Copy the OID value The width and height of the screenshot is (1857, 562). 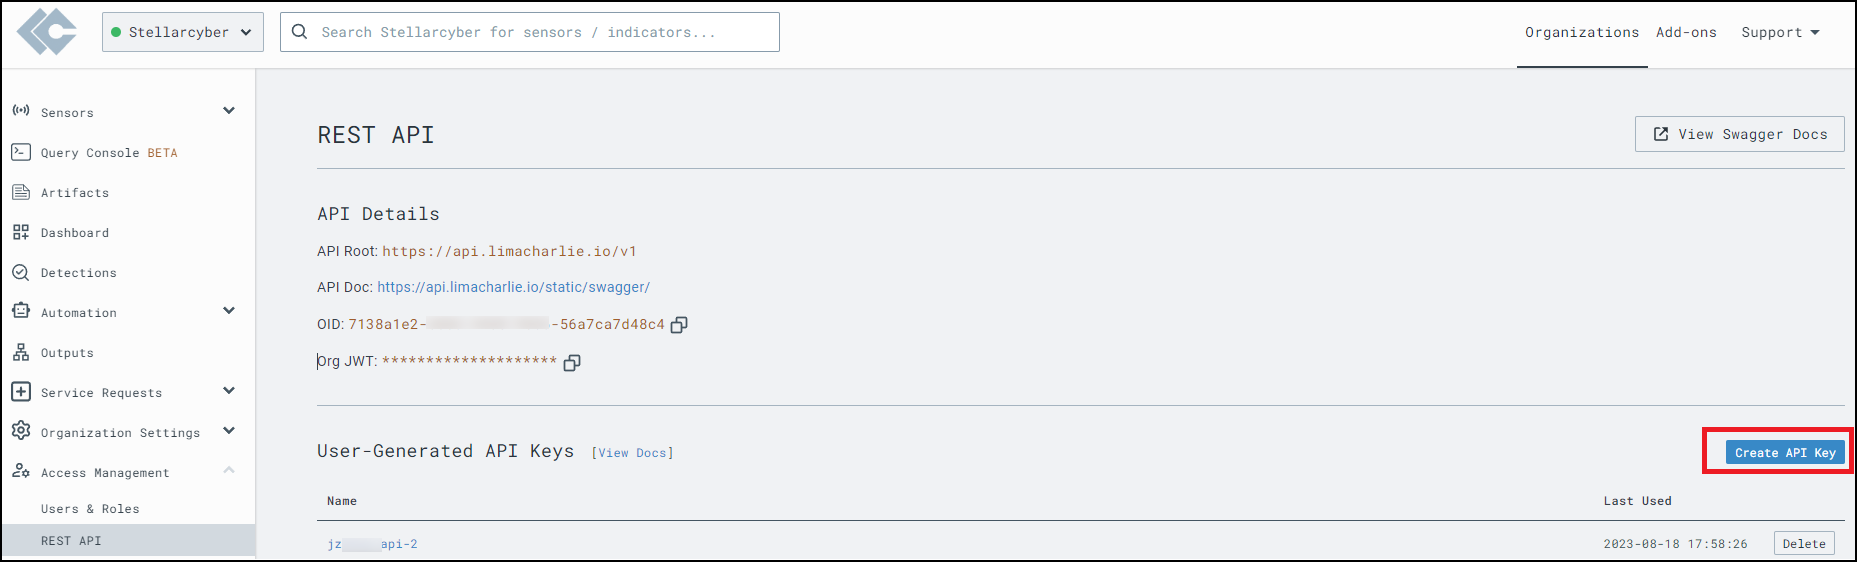tap(679, 325)
